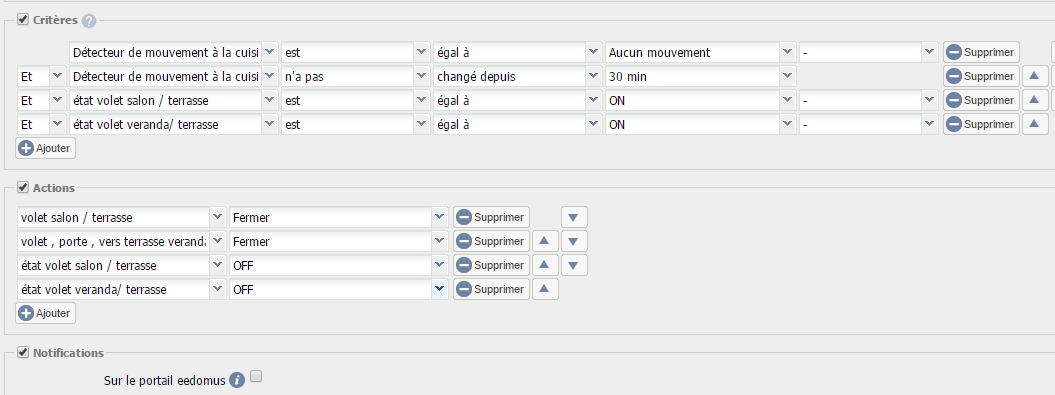Image resolution: width=1055 pixels, height=395 pixels.
Task: Expand the changé depuis operator dropdown
Action: point(593,76)
